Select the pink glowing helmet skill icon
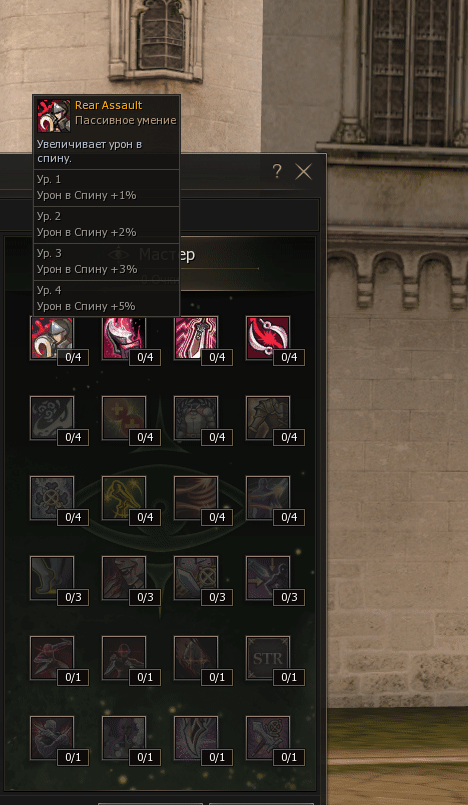Viewport: 468px width, 805px height. click(124, 337)
